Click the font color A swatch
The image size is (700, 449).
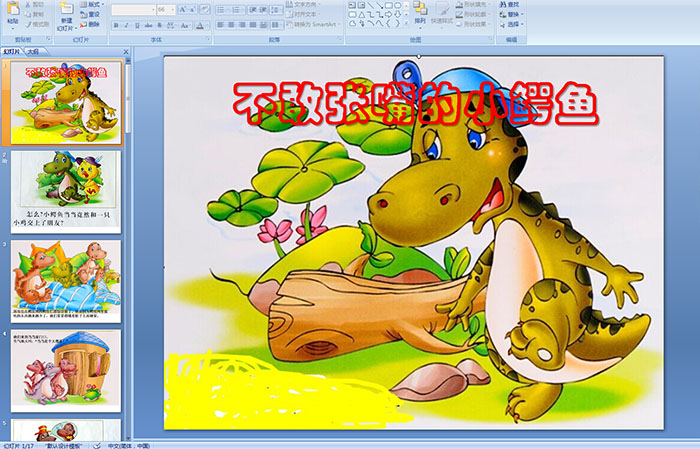(200, 25)
